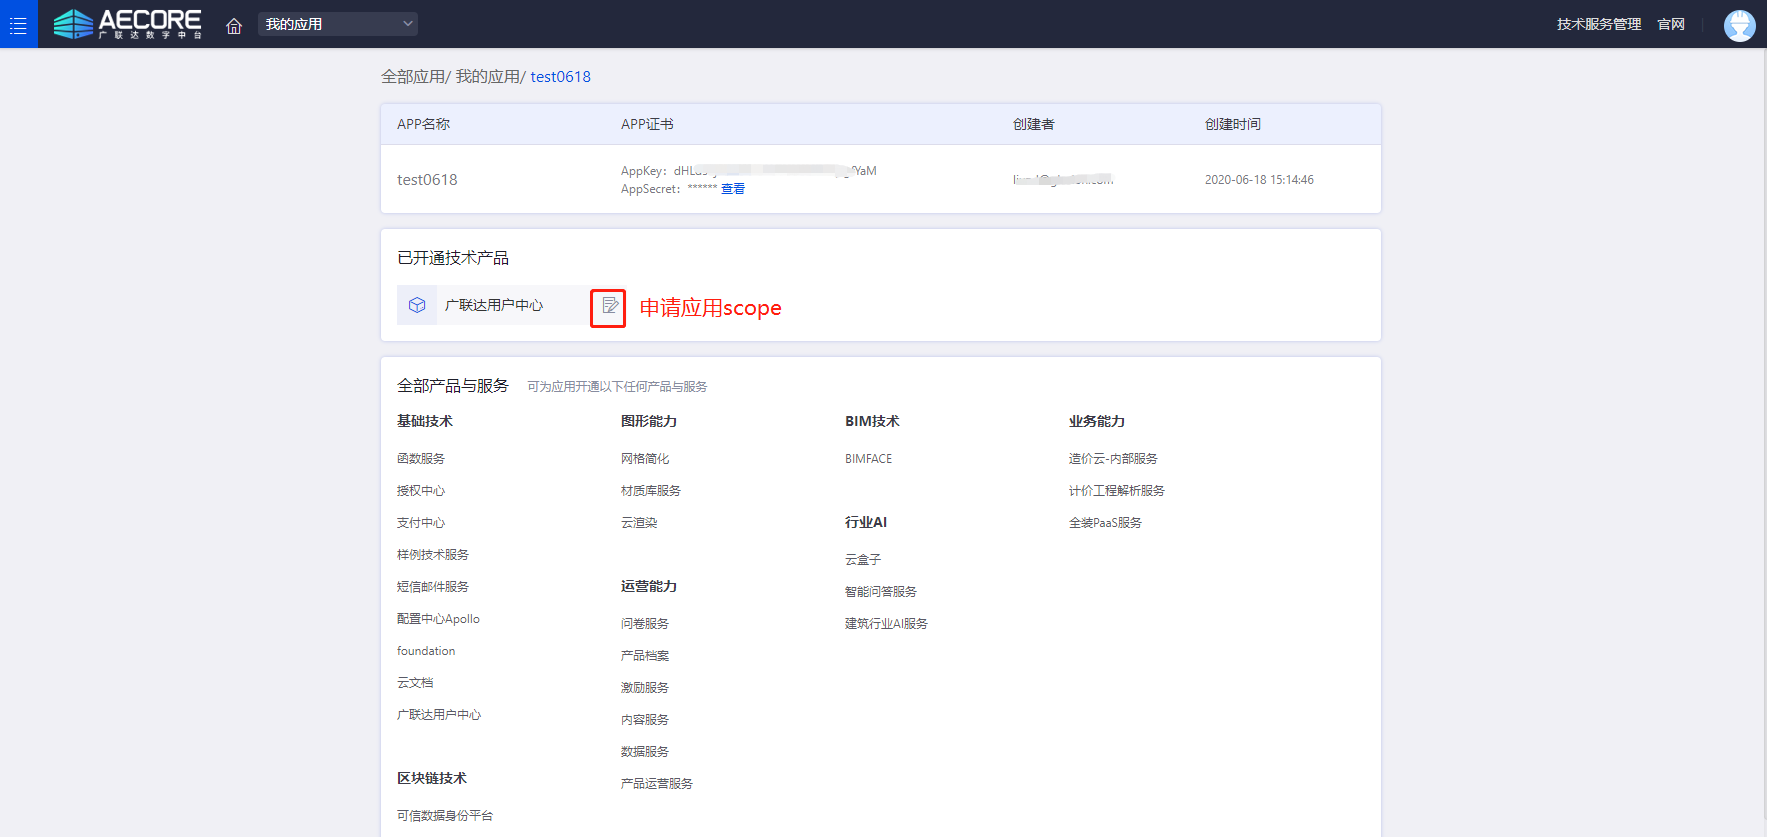1767x837 pixels.
Task: Go to home via house icon
Action: [x=234, y=25]
